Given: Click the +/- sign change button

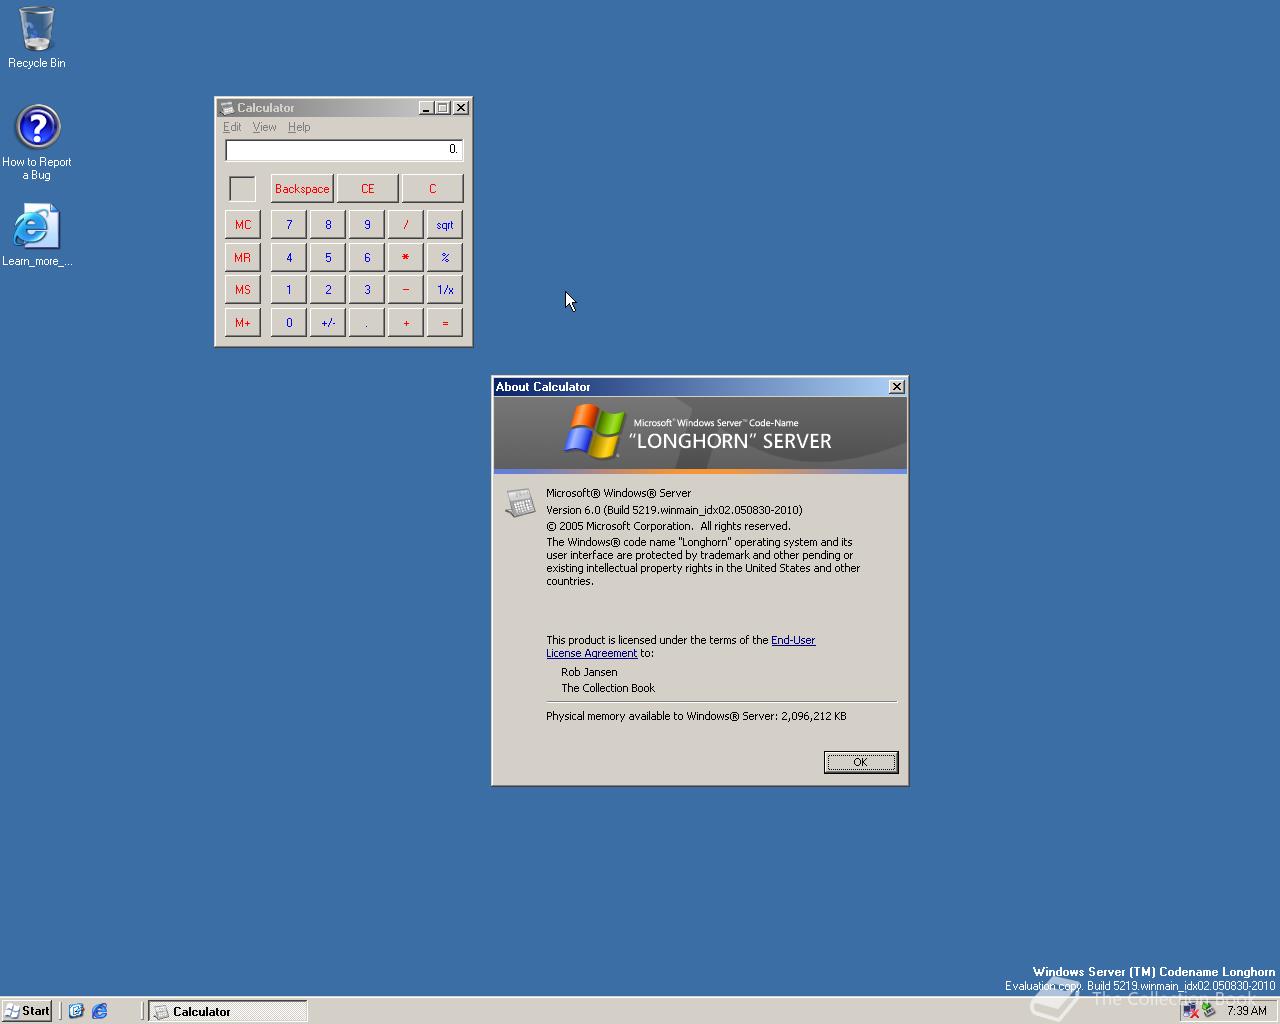Looking at the screenshot, I should tap(328, 323).
